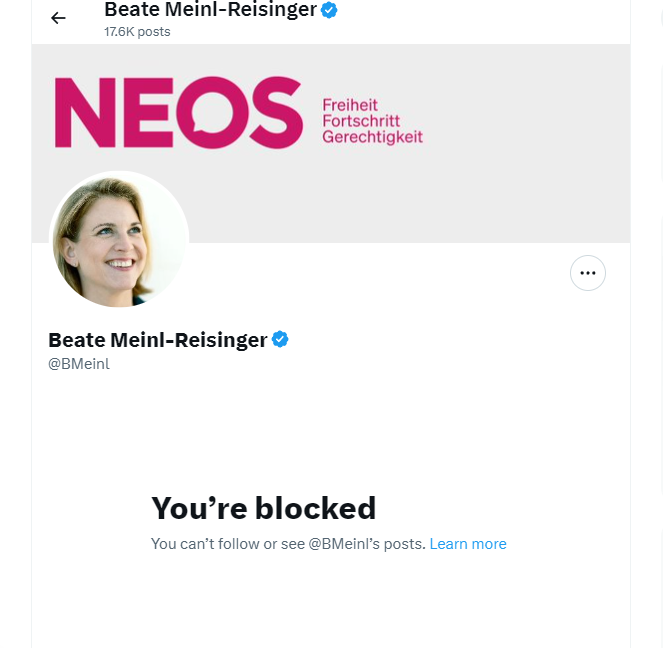Click the letter S of the NEOS logo
Screen dimensions: 663x648
pos(276,113)
